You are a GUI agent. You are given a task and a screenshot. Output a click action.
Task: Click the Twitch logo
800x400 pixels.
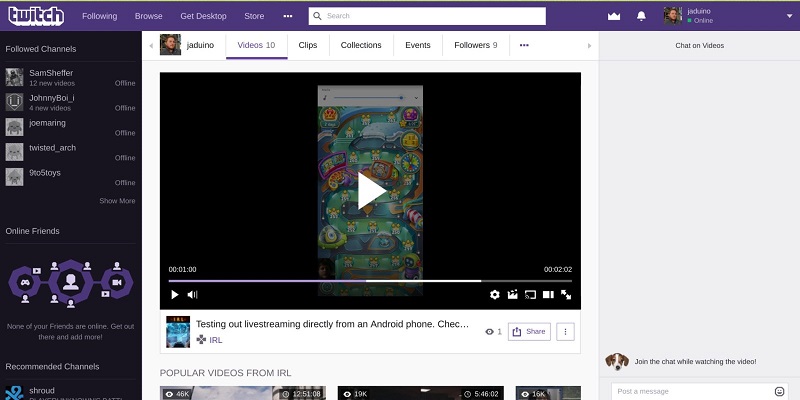(x=36, y=16)
